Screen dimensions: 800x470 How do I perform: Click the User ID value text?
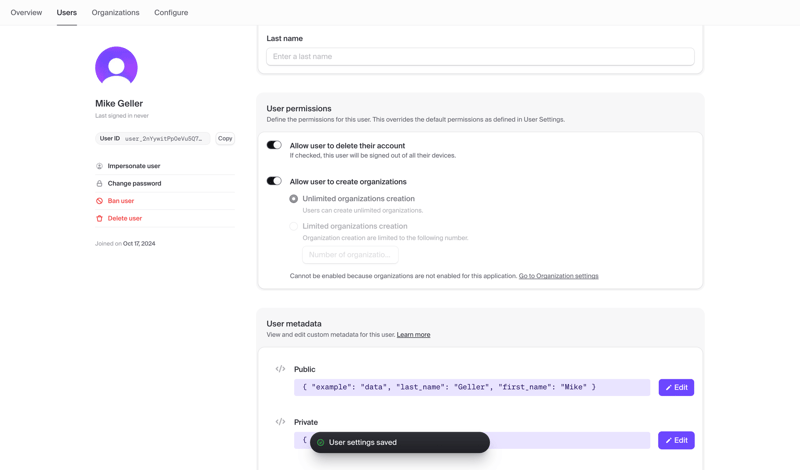(163, 139)
